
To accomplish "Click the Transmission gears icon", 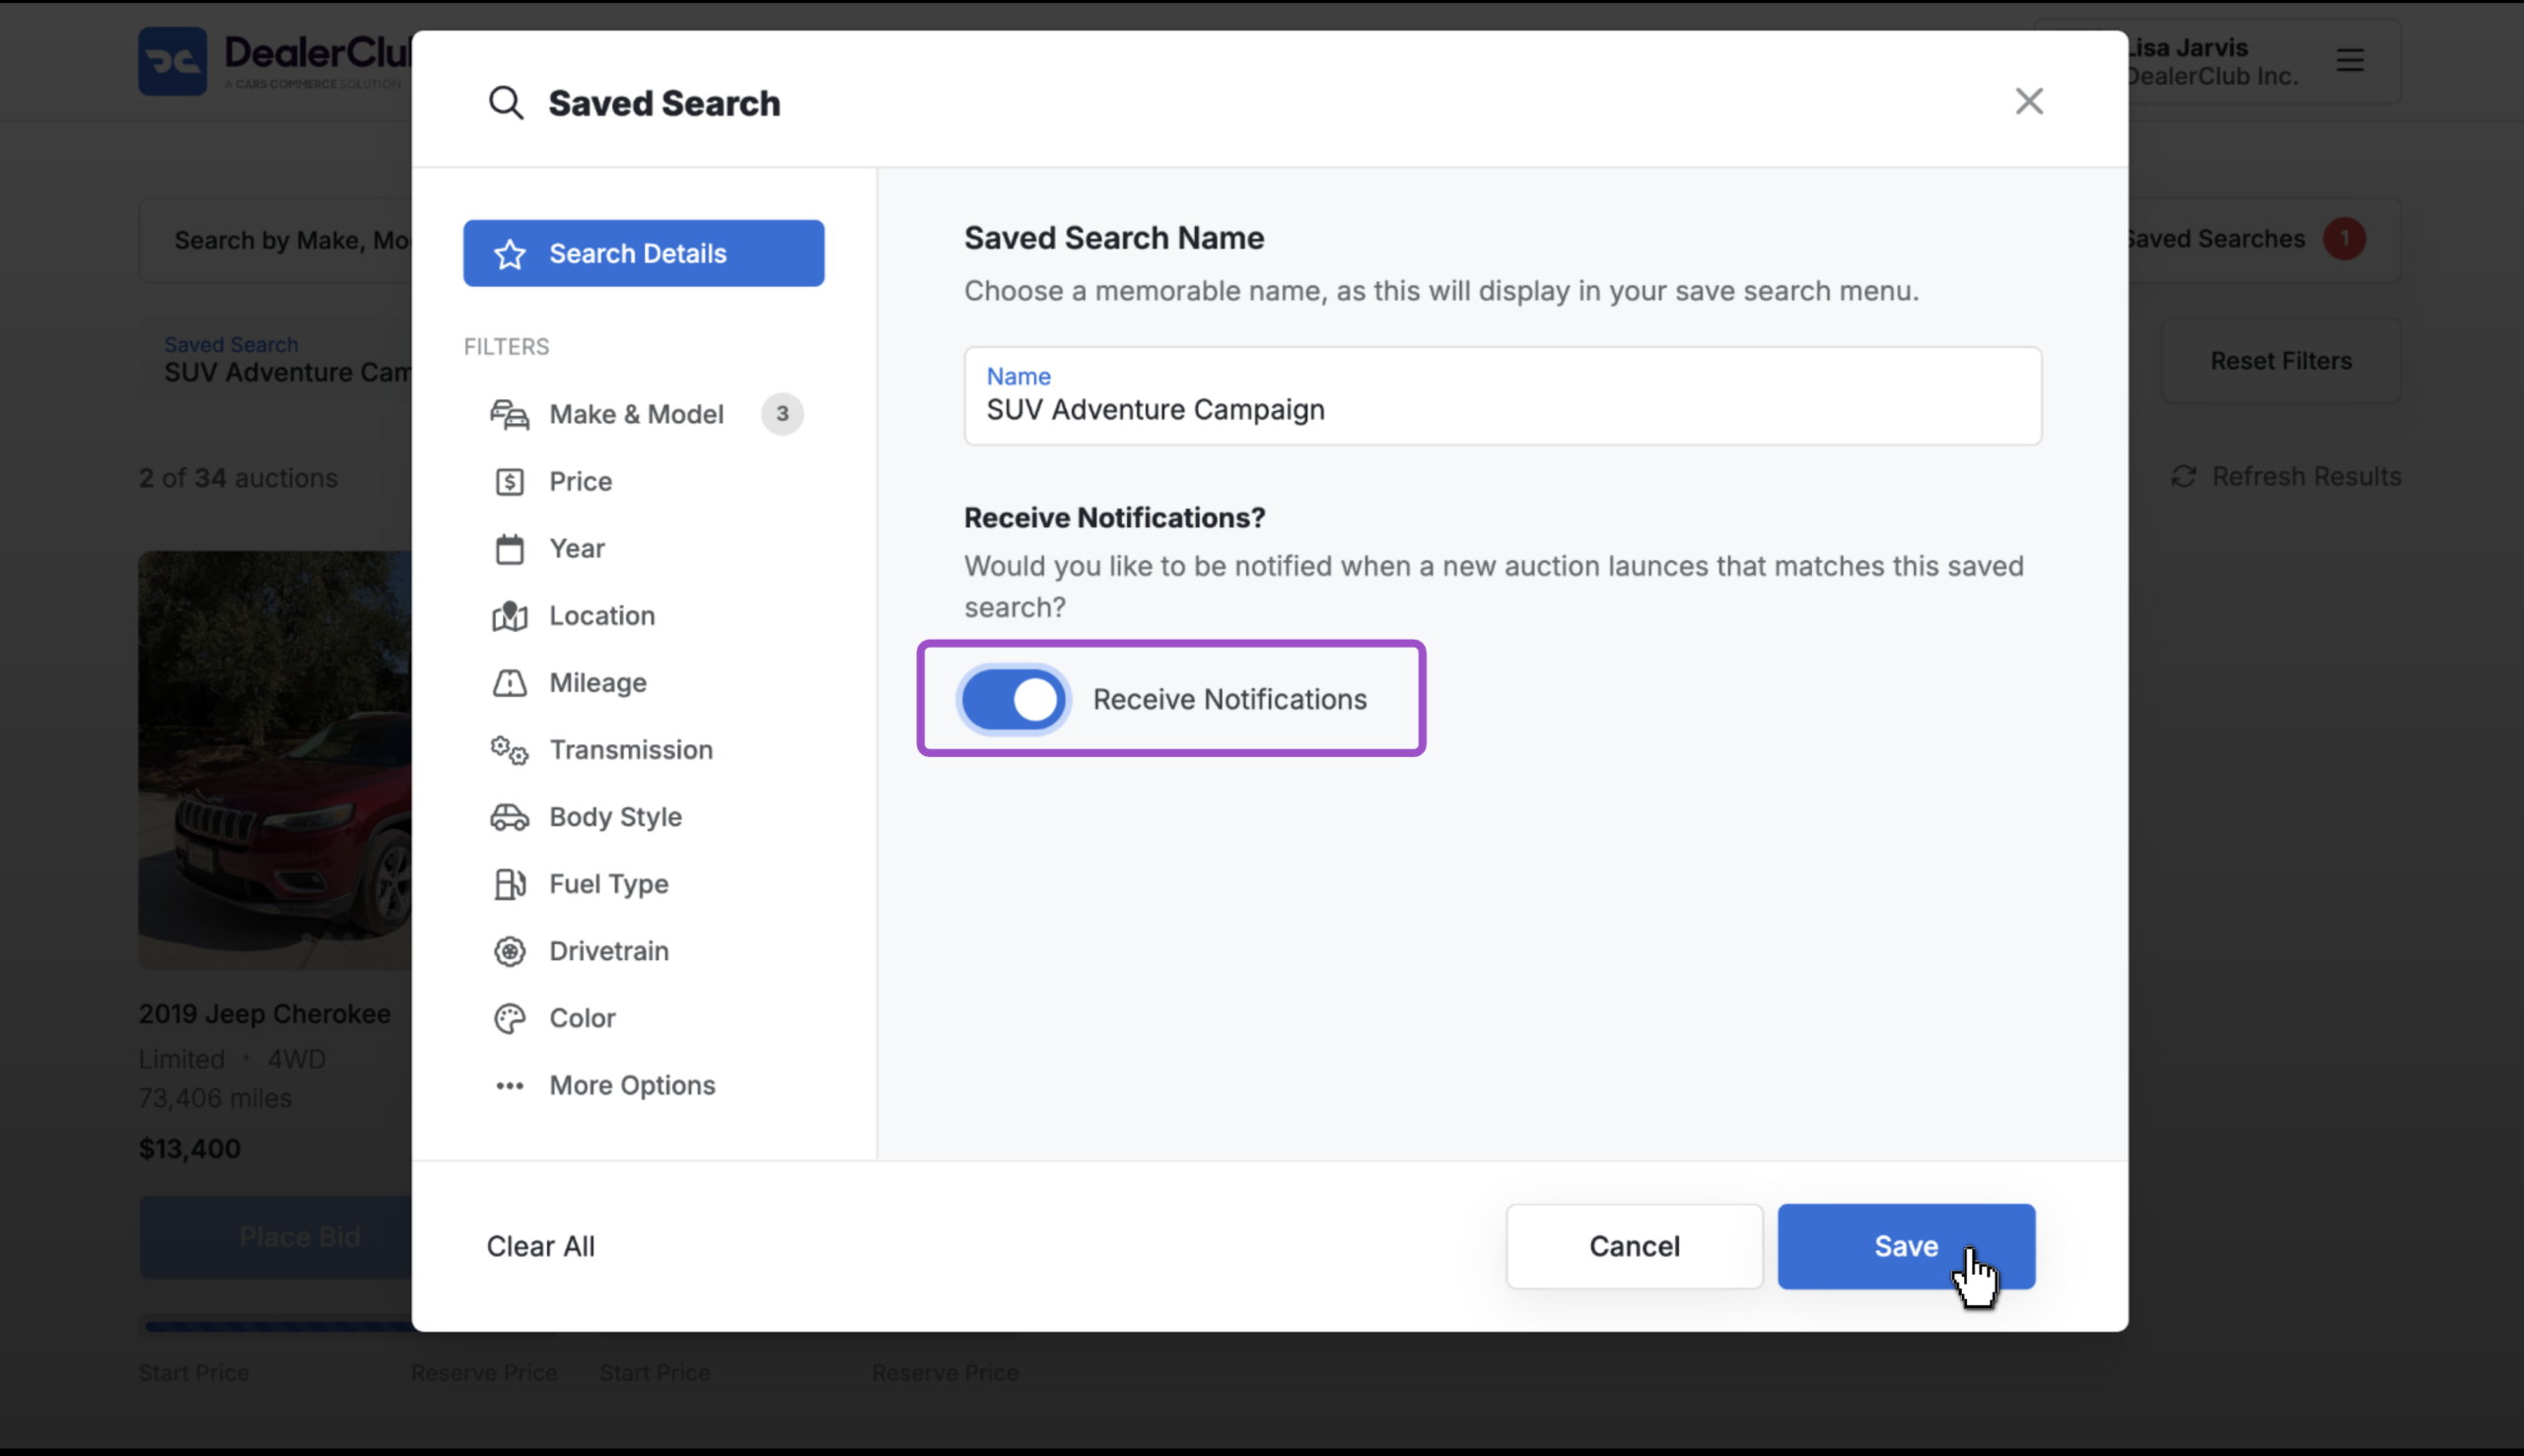I will 509,750.
